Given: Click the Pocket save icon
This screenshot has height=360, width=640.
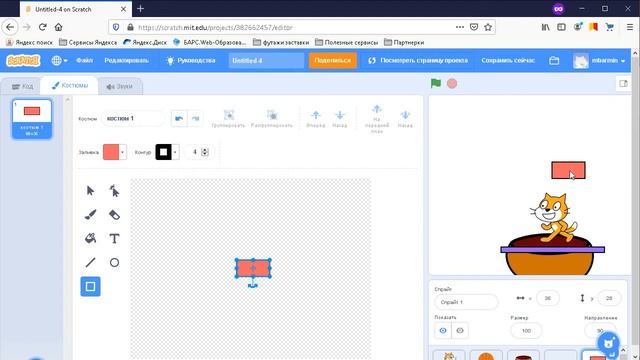Looking at the screenshot, I should (x=474, y=27).
